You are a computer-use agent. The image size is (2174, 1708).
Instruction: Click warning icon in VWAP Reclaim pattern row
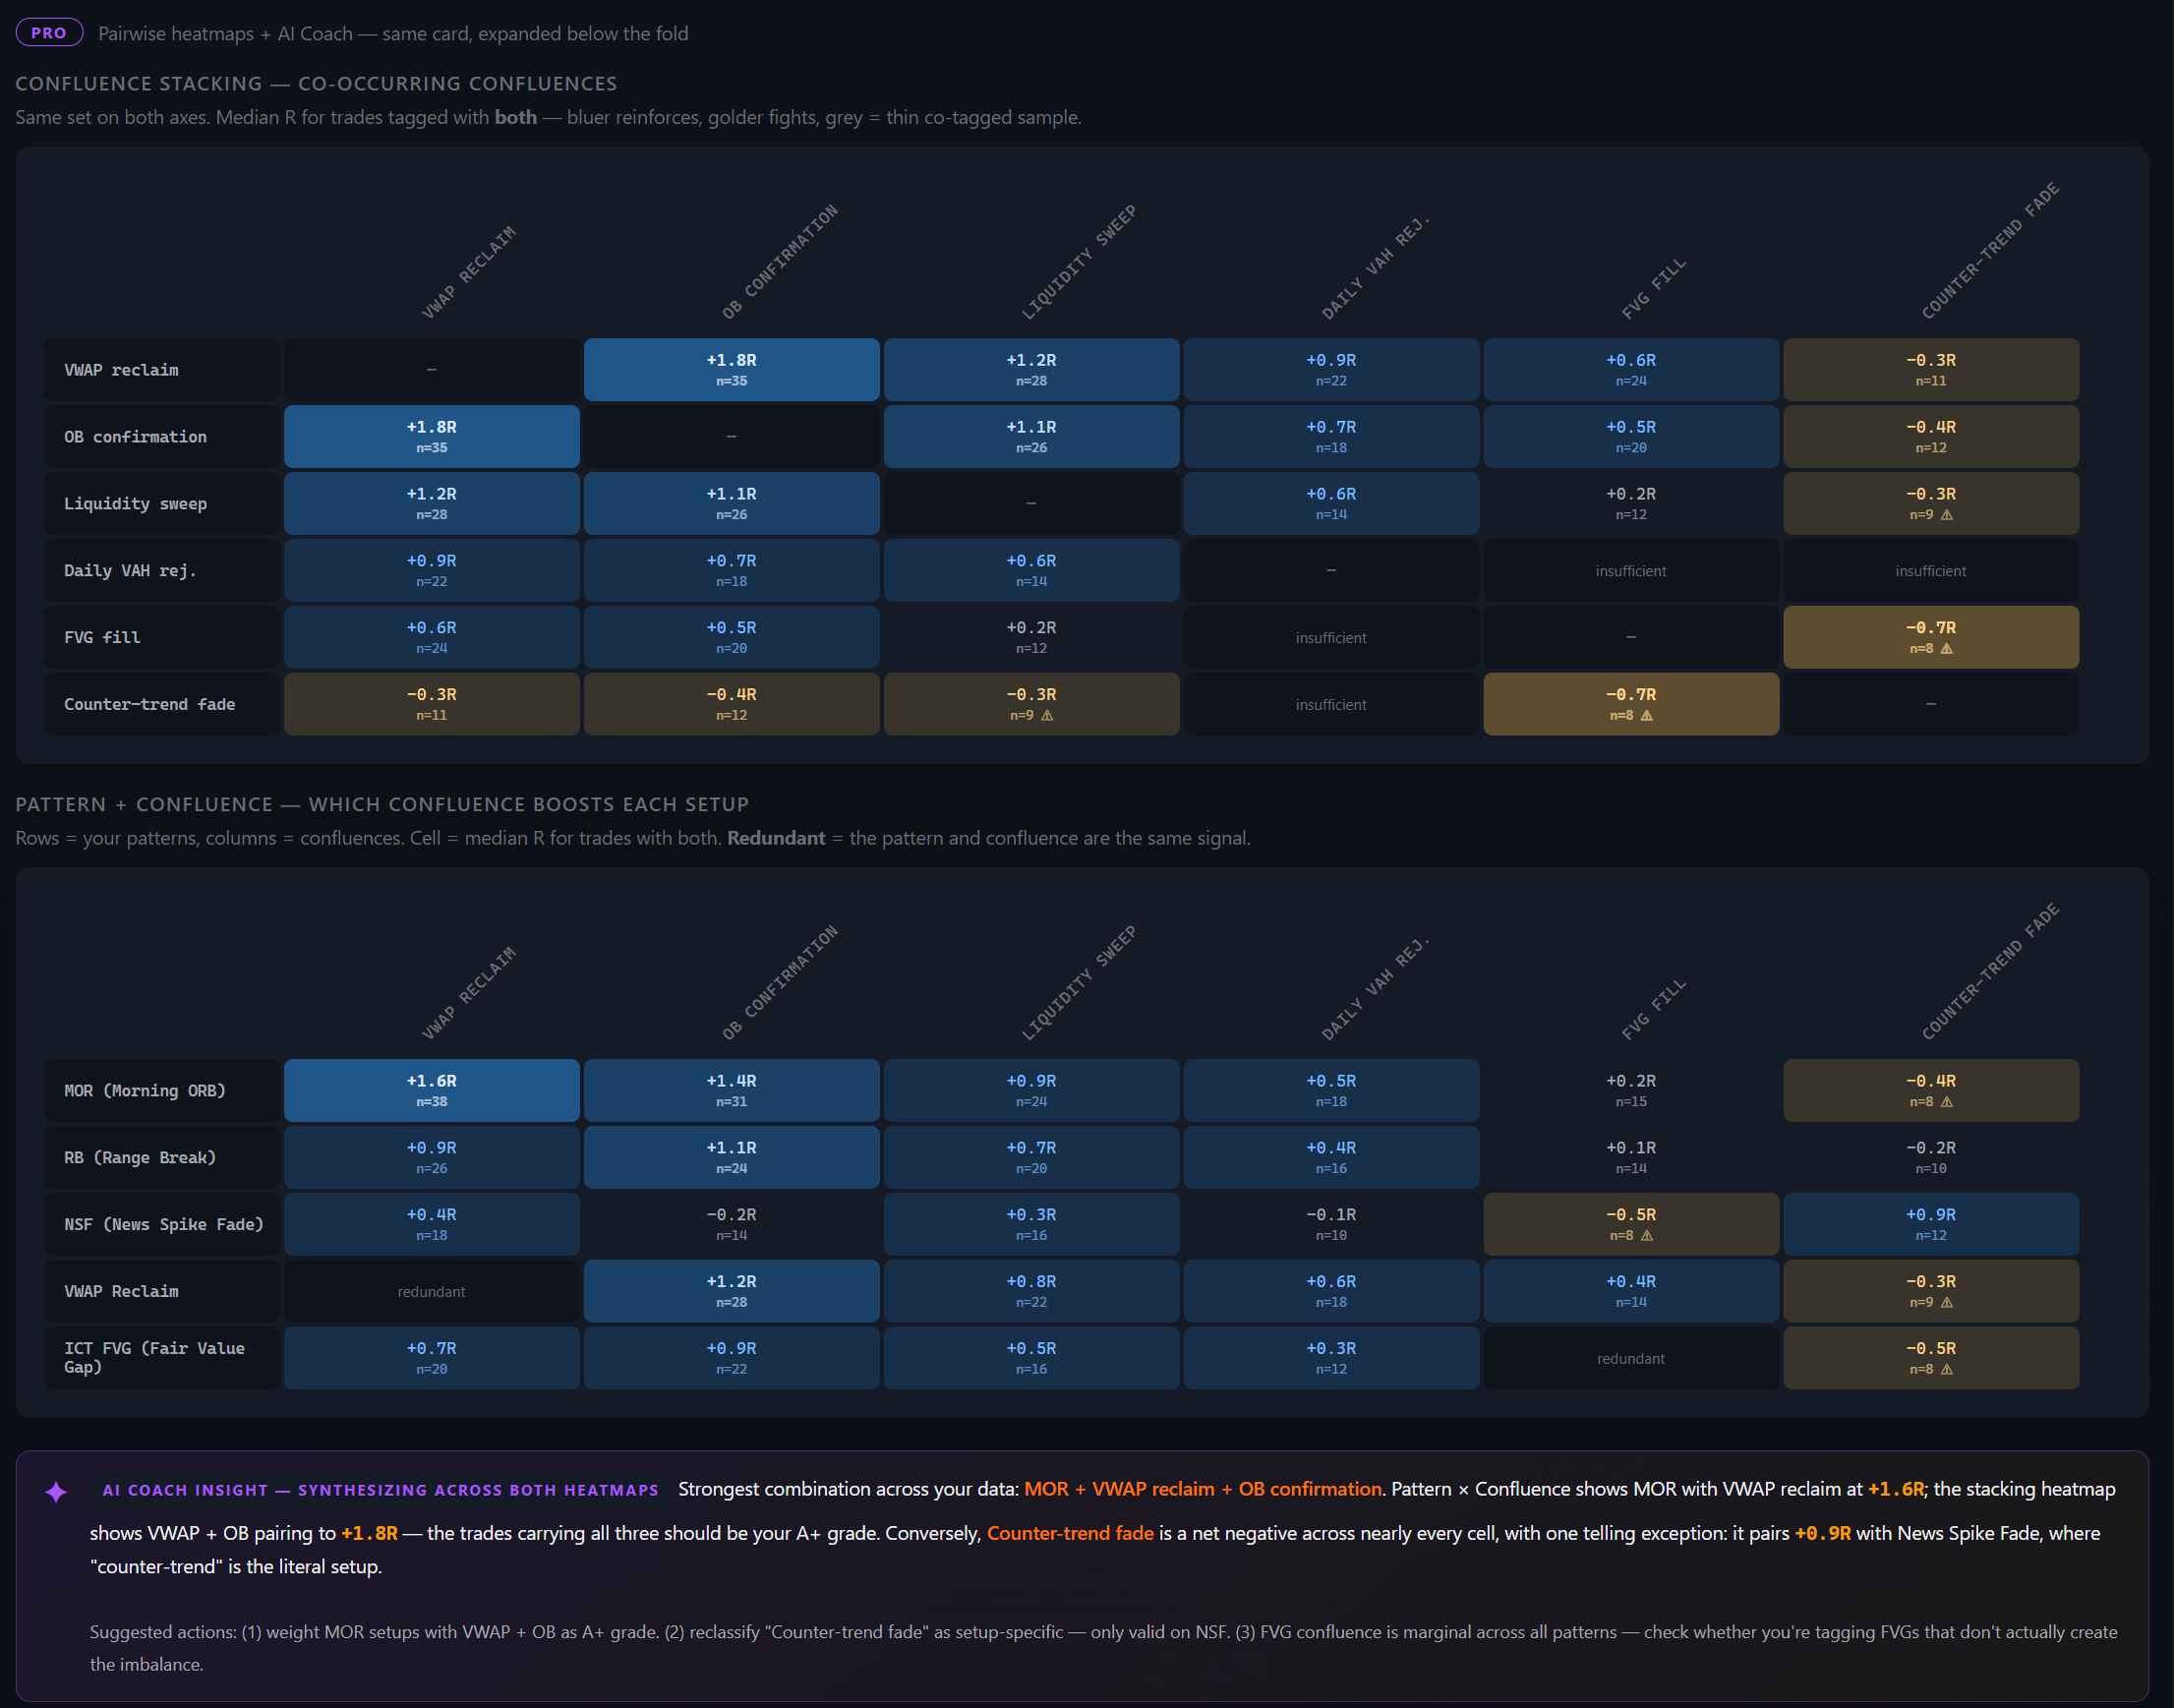tap(1947, 1303)
